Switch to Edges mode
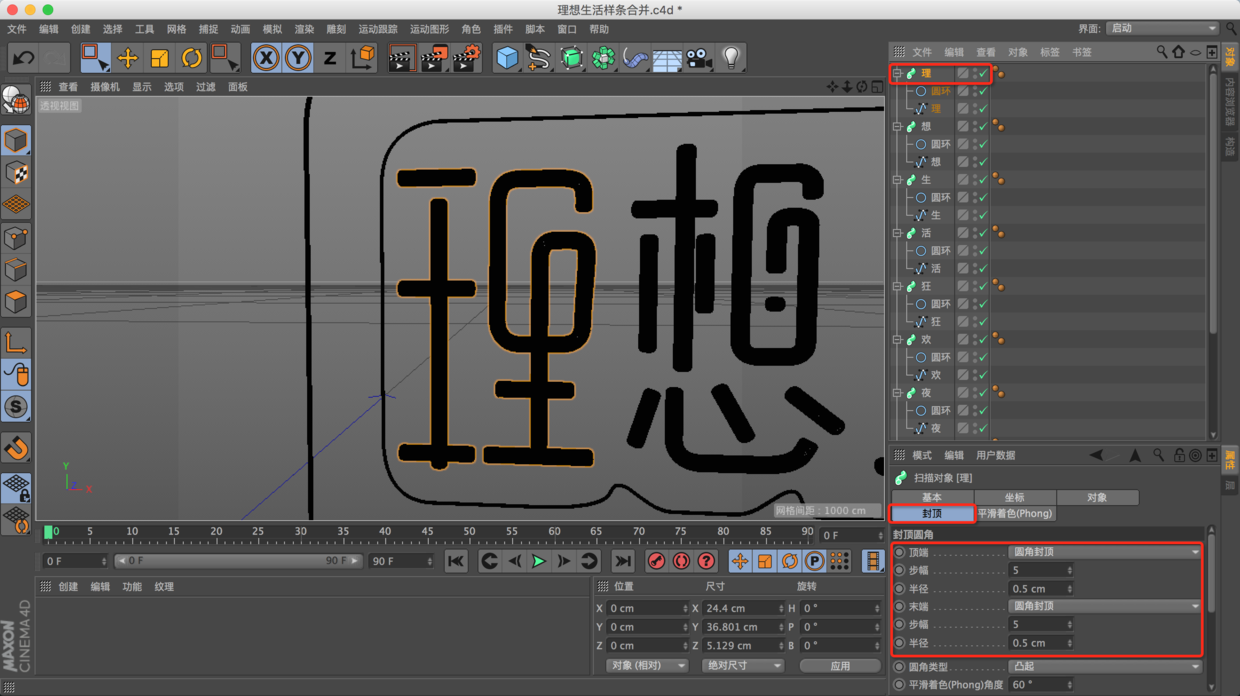 [x=16, y=270]
